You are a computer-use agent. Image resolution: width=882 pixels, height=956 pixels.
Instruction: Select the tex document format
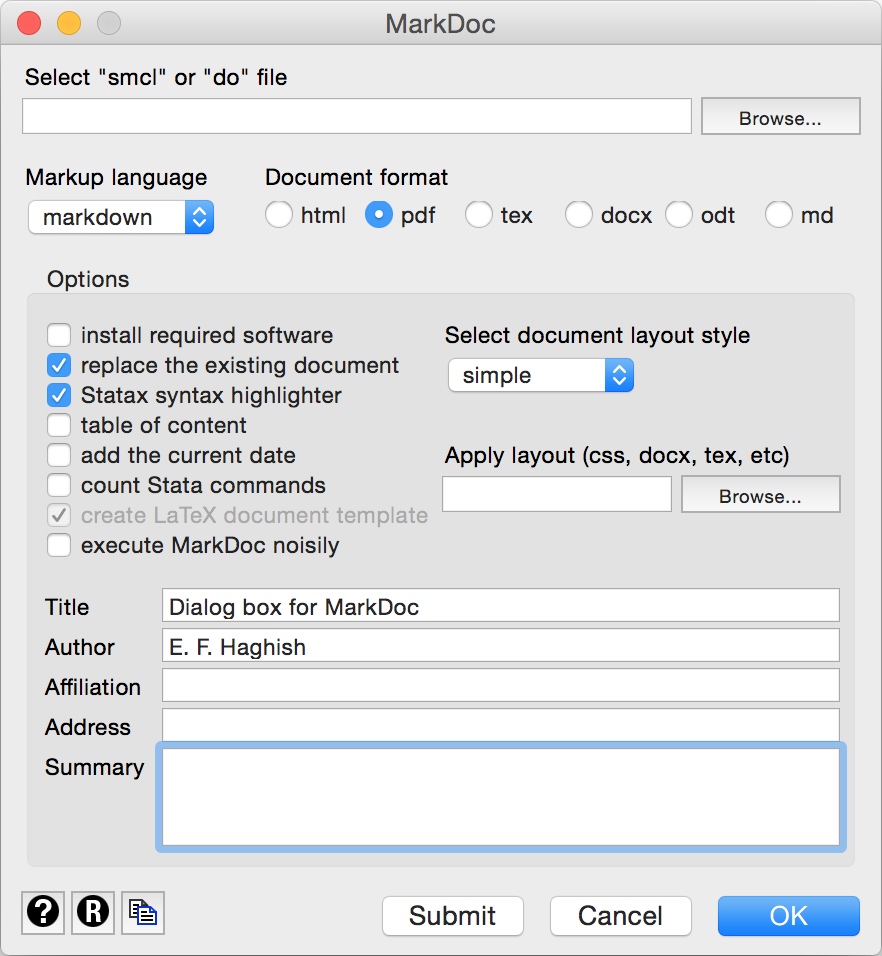[x=478, y=215]
